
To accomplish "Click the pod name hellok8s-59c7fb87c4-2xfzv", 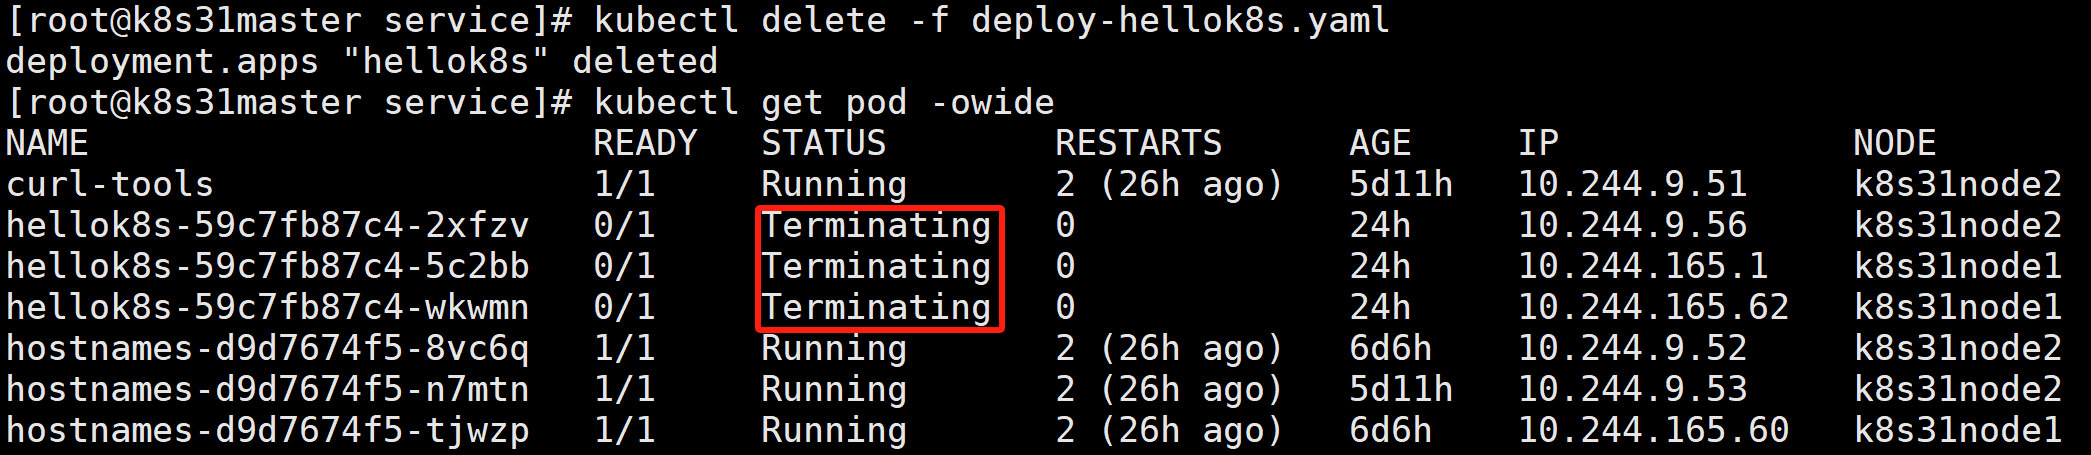I will click(268, 225).
